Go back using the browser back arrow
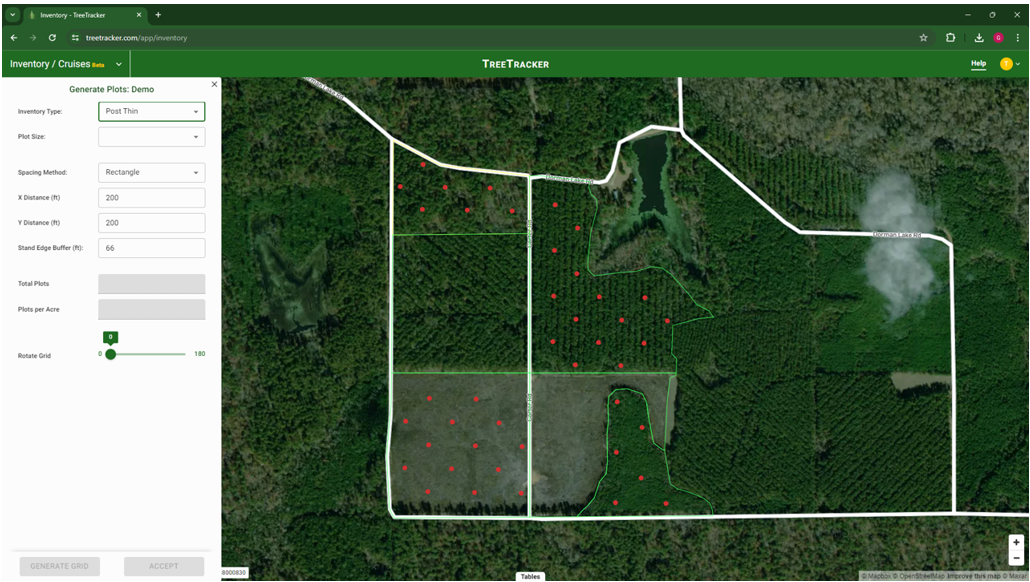Viewport: 1030px width, 582px height. (13, 36)
